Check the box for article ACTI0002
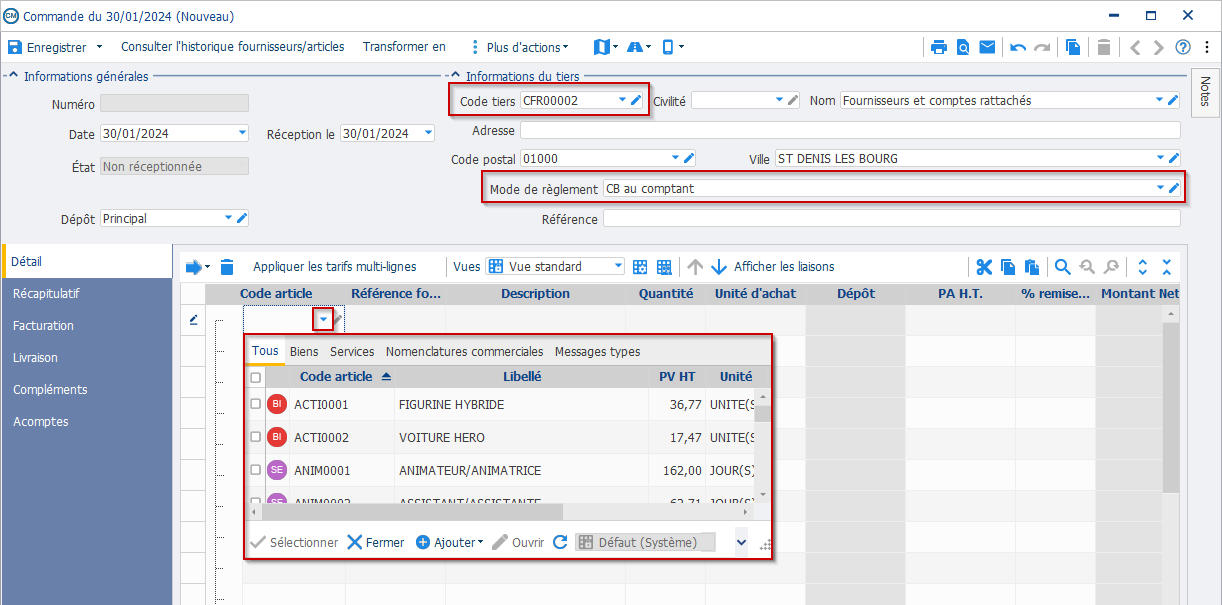Image resolution: width=1222 pixels, height=605 pixels. [256, 437]
